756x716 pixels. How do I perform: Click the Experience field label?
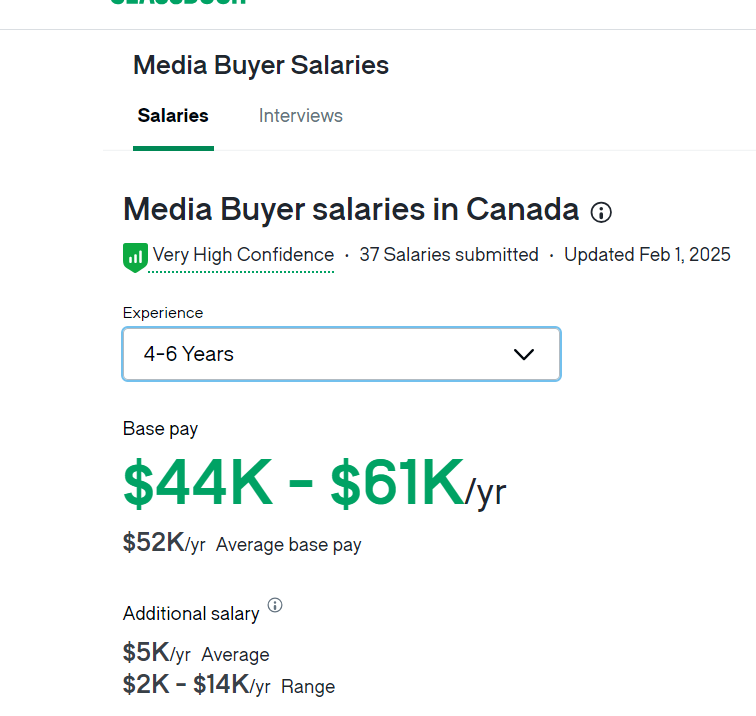(x=163, y=313)
